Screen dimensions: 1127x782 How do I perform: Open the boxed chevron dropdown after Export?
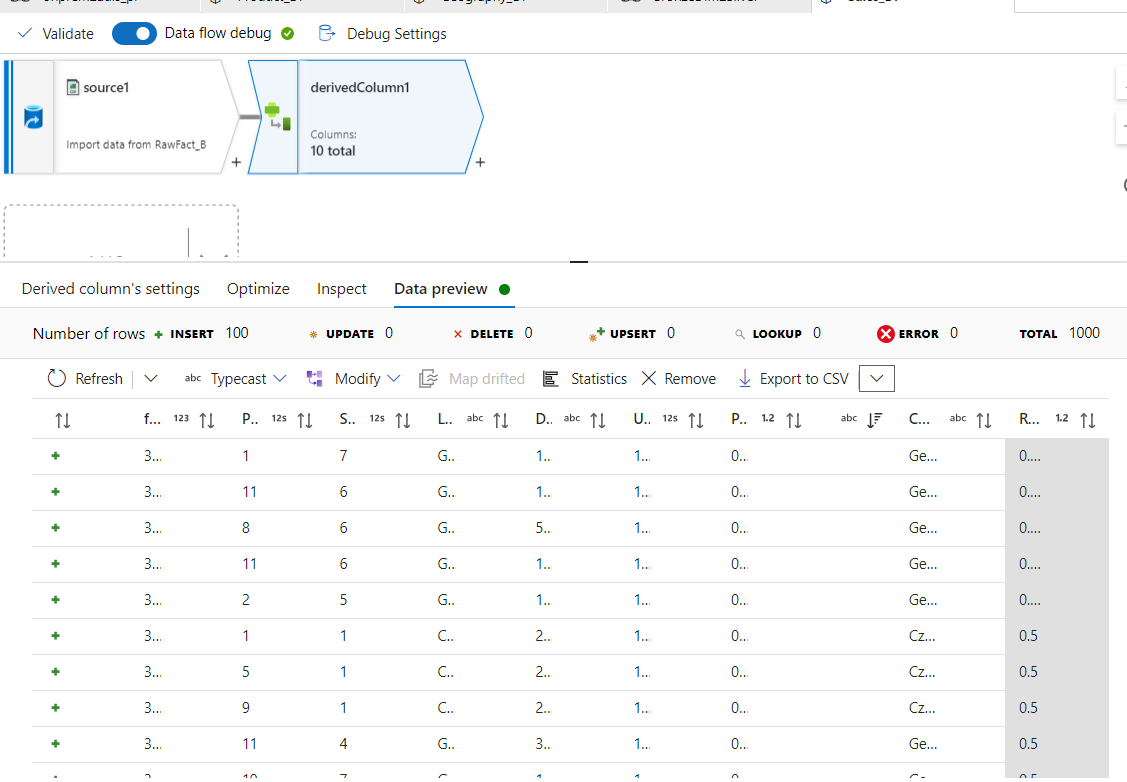click(x=876, y=379)
